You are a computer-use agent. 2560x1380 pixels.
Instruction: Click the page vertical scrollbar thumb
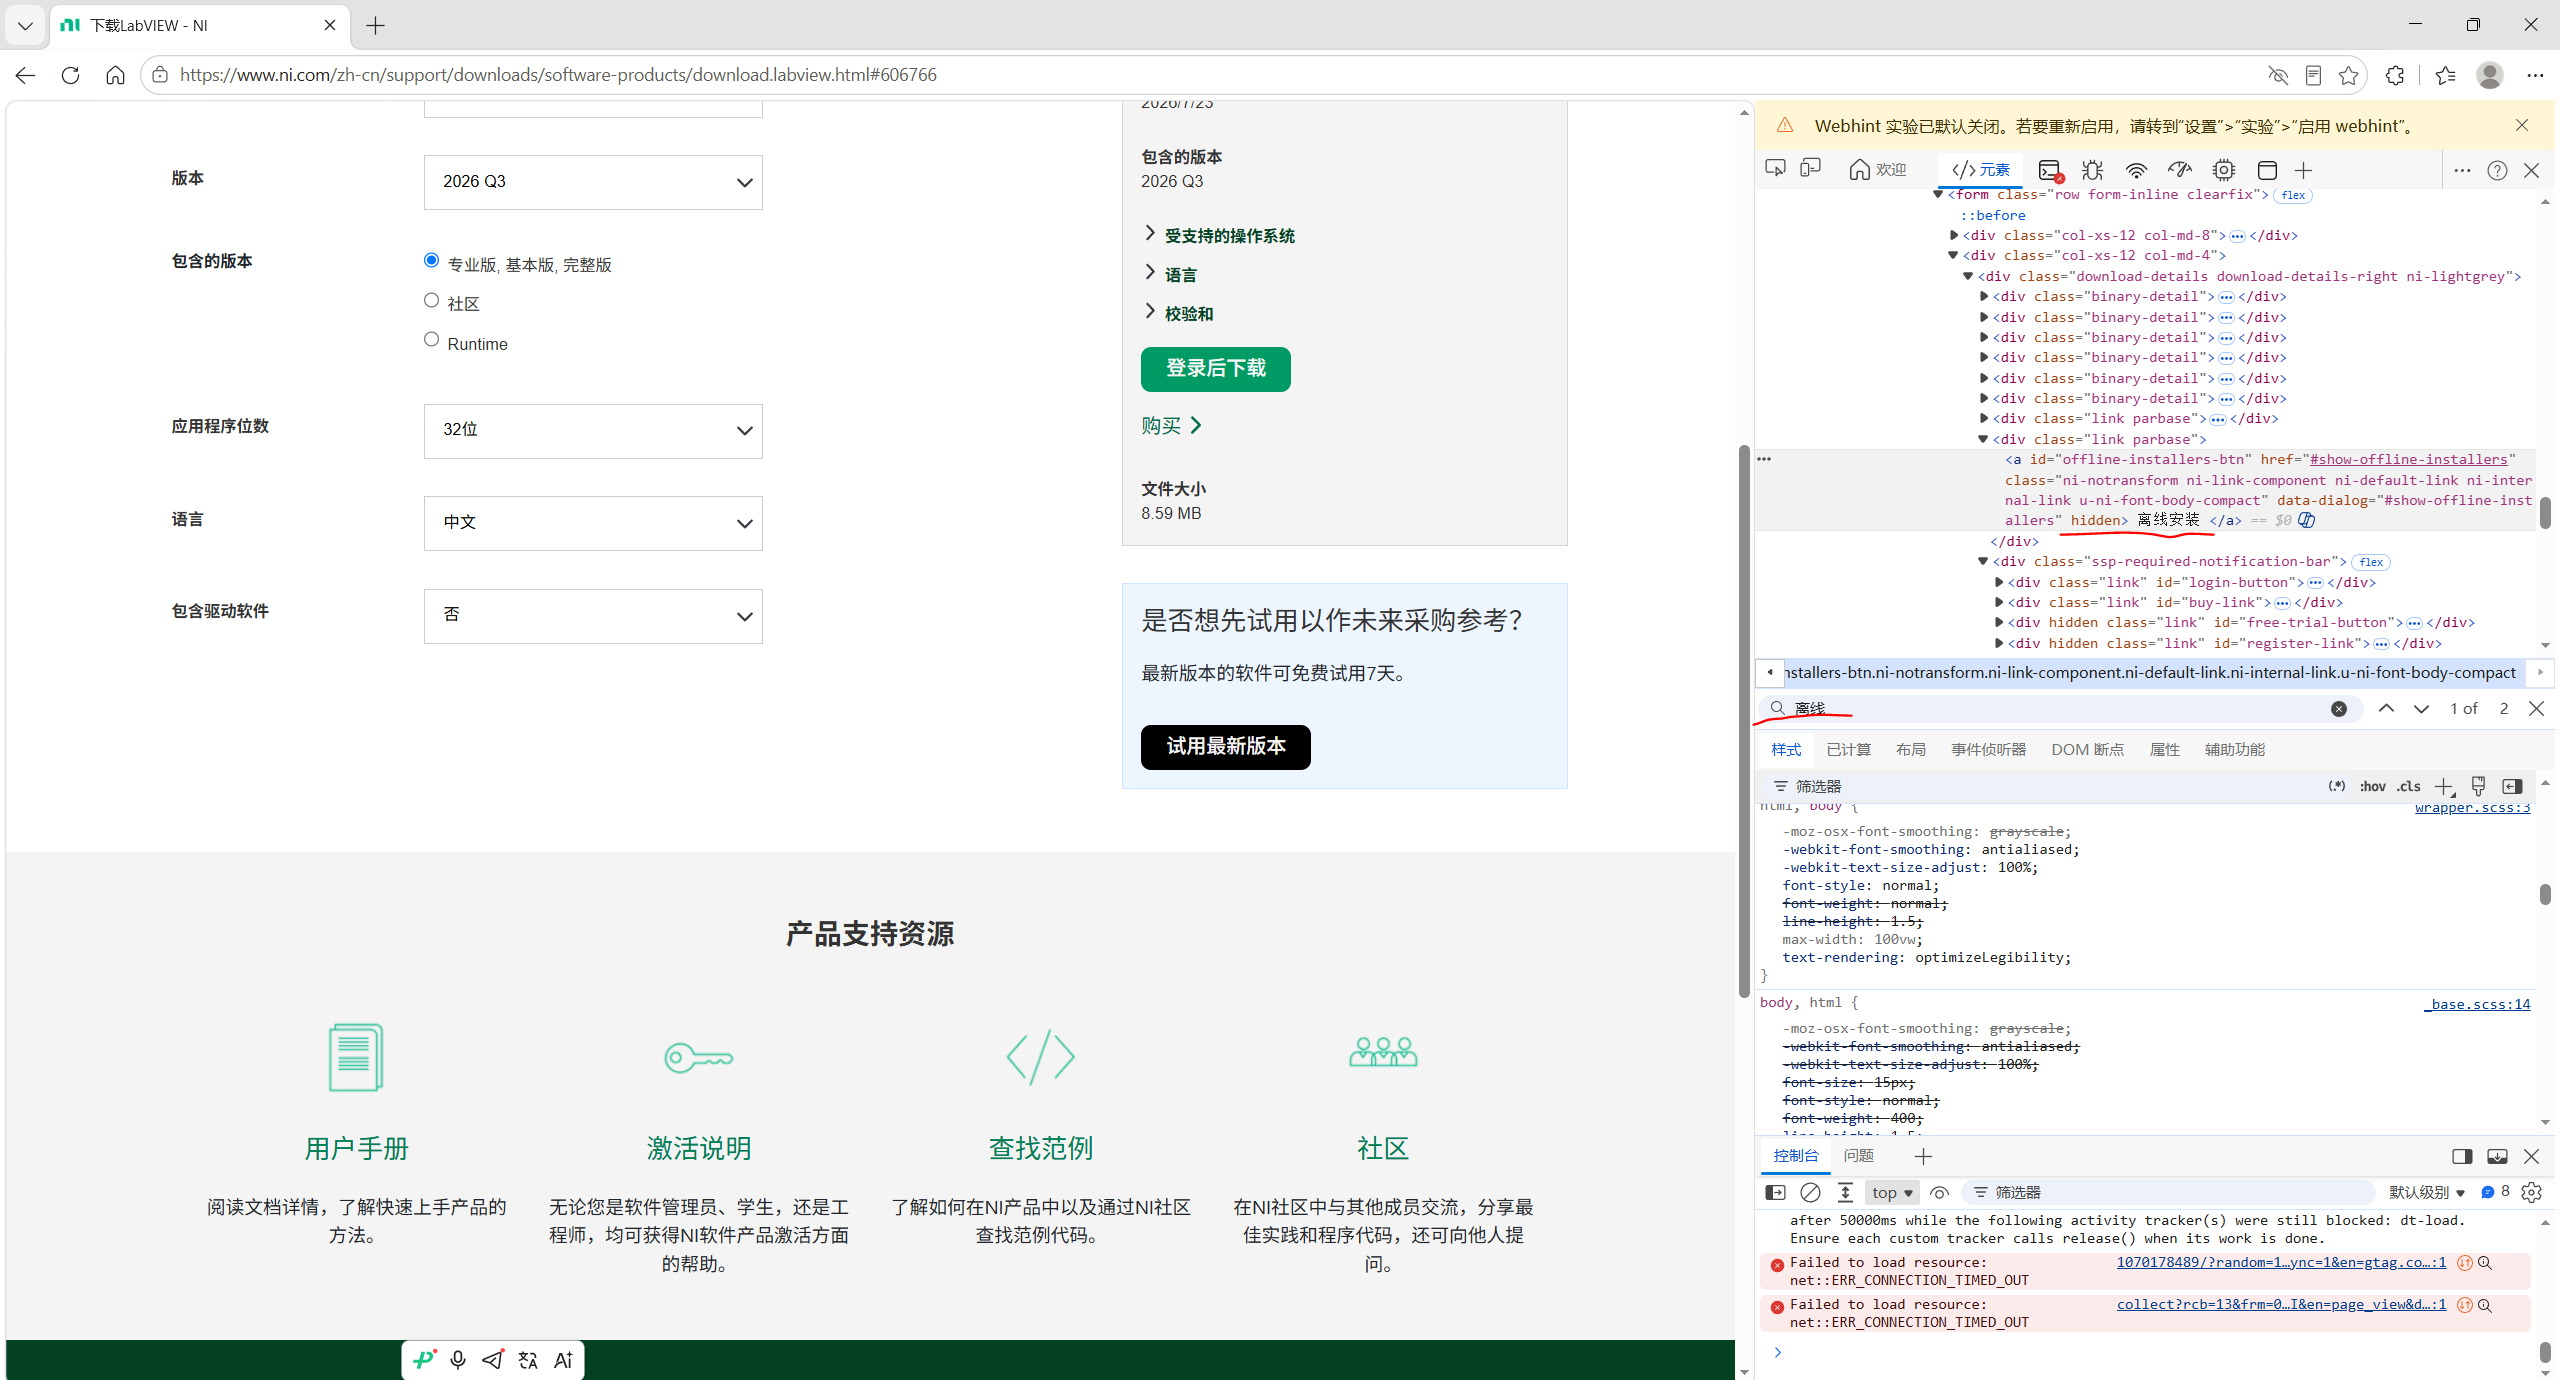coord(1744,720)
